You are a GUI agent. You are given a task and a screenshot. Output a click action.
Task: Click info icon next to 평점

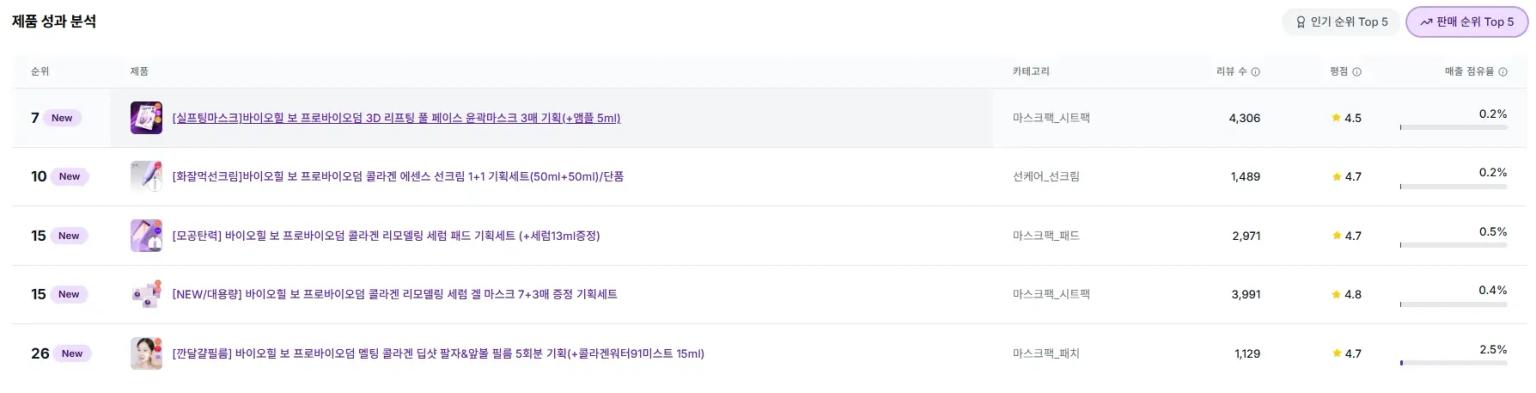1357,72
